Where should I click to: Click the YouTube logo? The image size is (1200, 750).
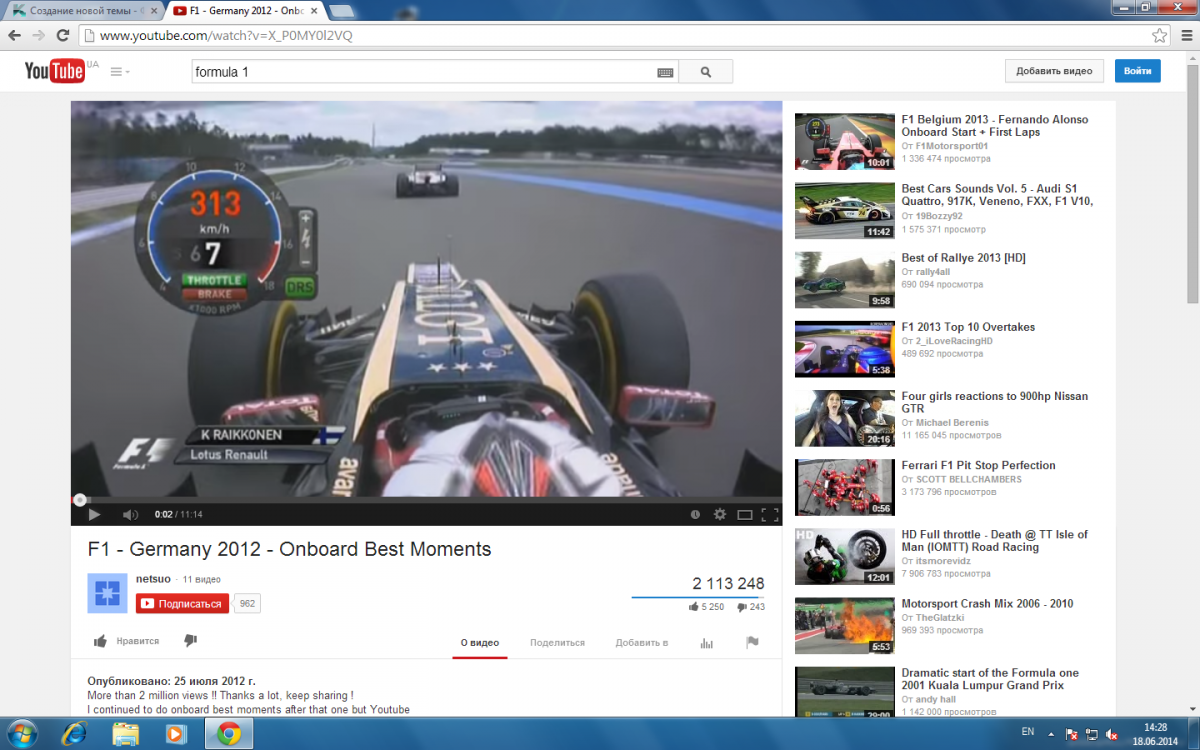56,71
